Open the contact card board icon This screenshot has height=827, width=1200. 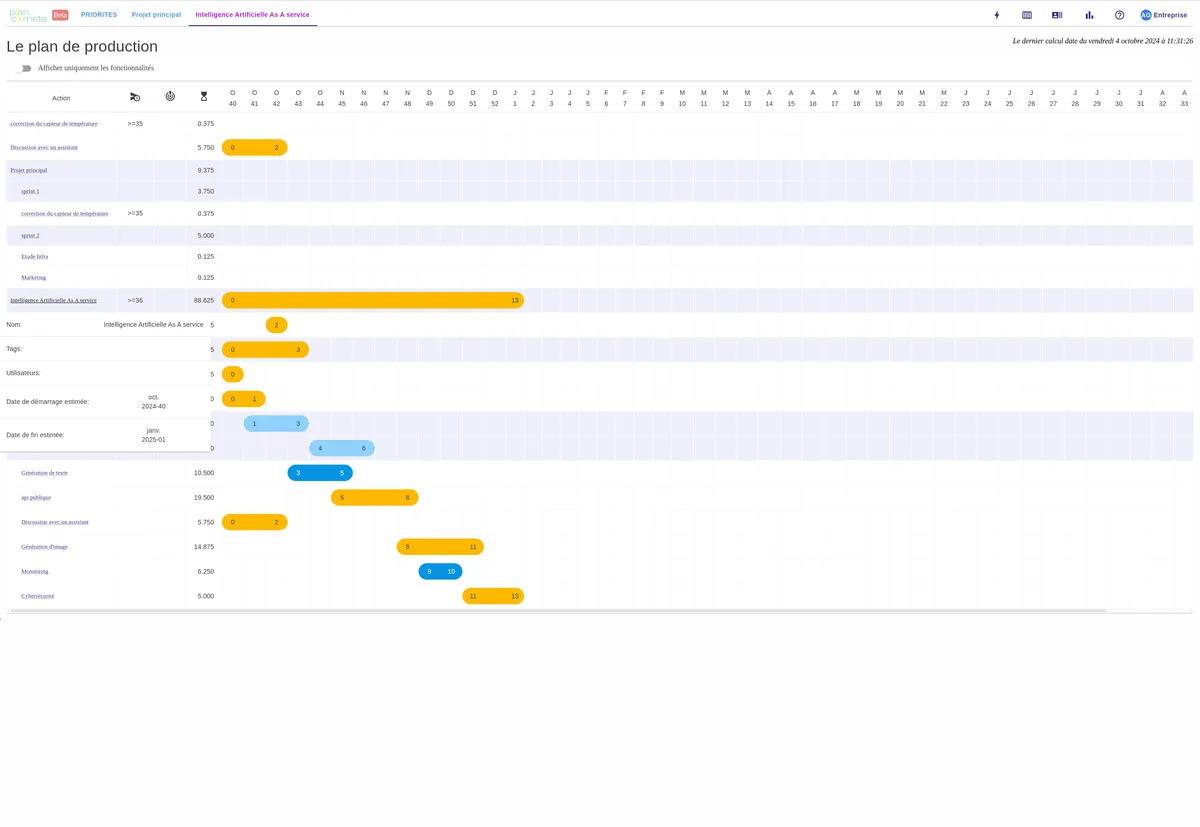pyautogui.click(x=1057, y=15)
